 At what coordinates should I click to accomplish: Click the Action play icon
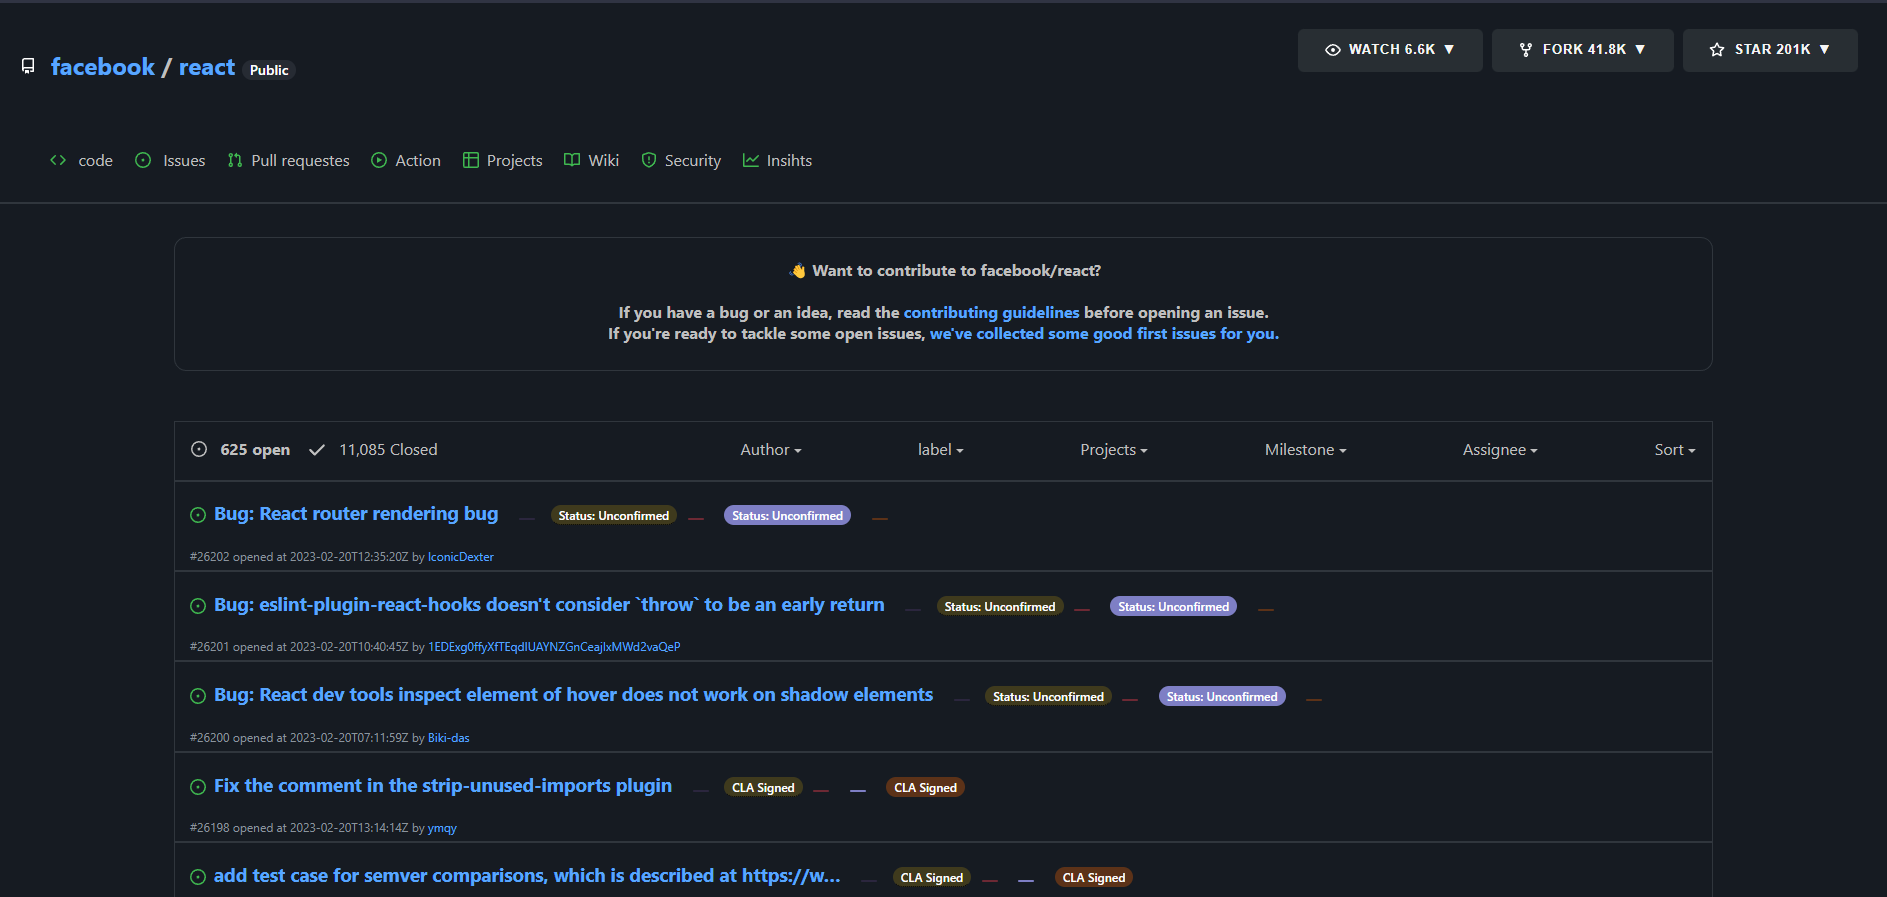379,160
